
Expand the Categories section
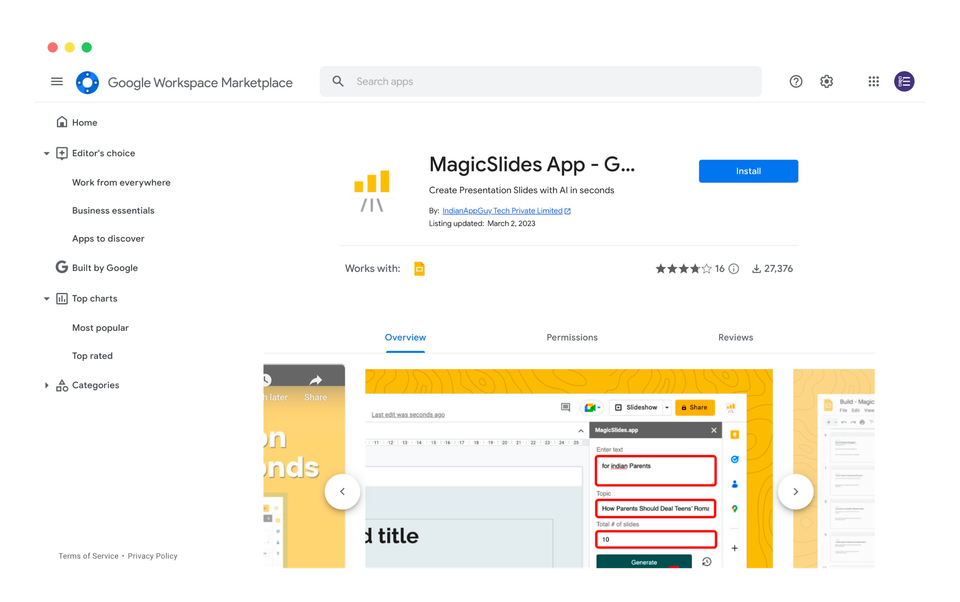pyautogui.click(x=46, y=384)
